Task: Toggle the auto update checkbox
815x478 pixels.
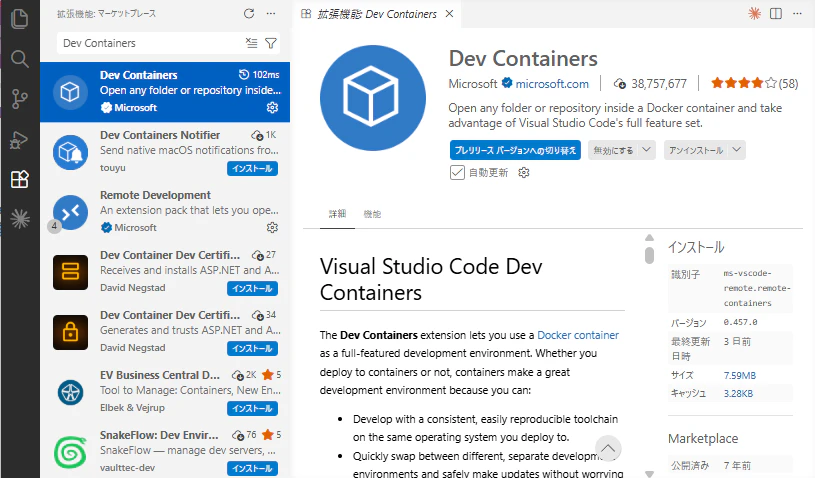Action: pyautogui.click(x=457, y=172)
